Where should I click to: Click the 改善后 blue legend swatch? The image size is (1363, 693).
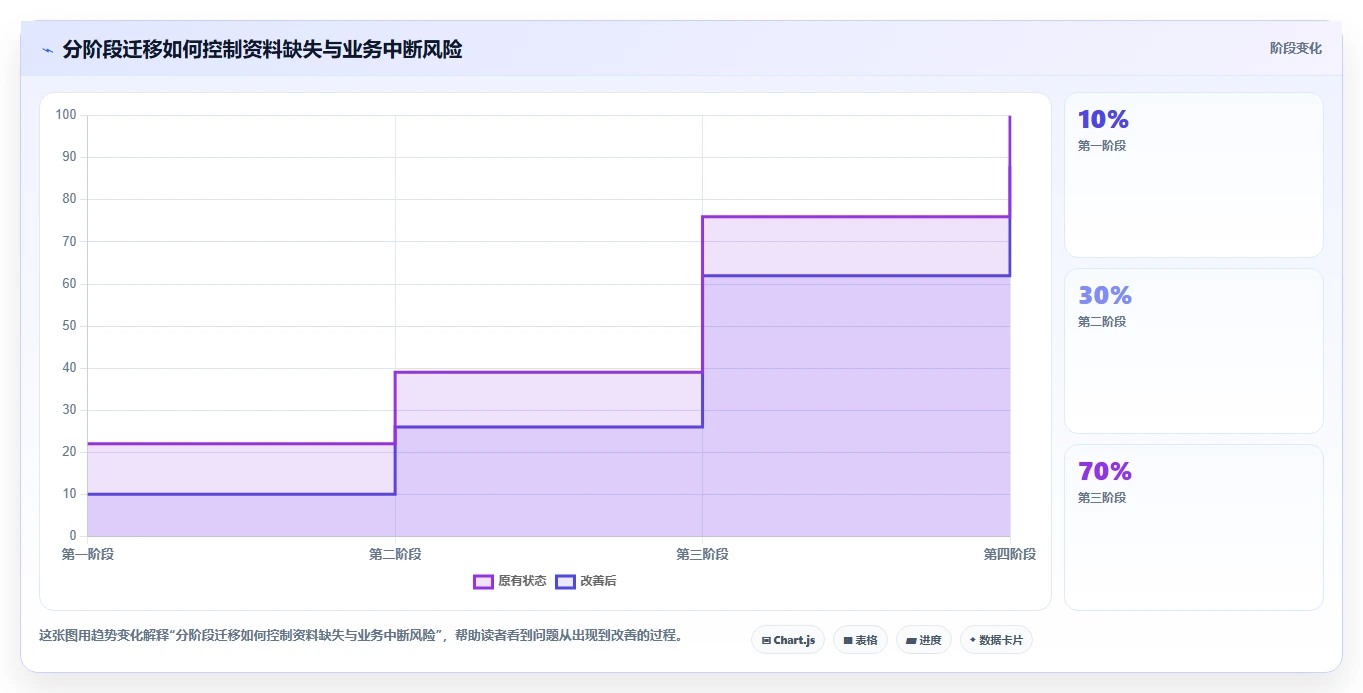pos(565,581)
